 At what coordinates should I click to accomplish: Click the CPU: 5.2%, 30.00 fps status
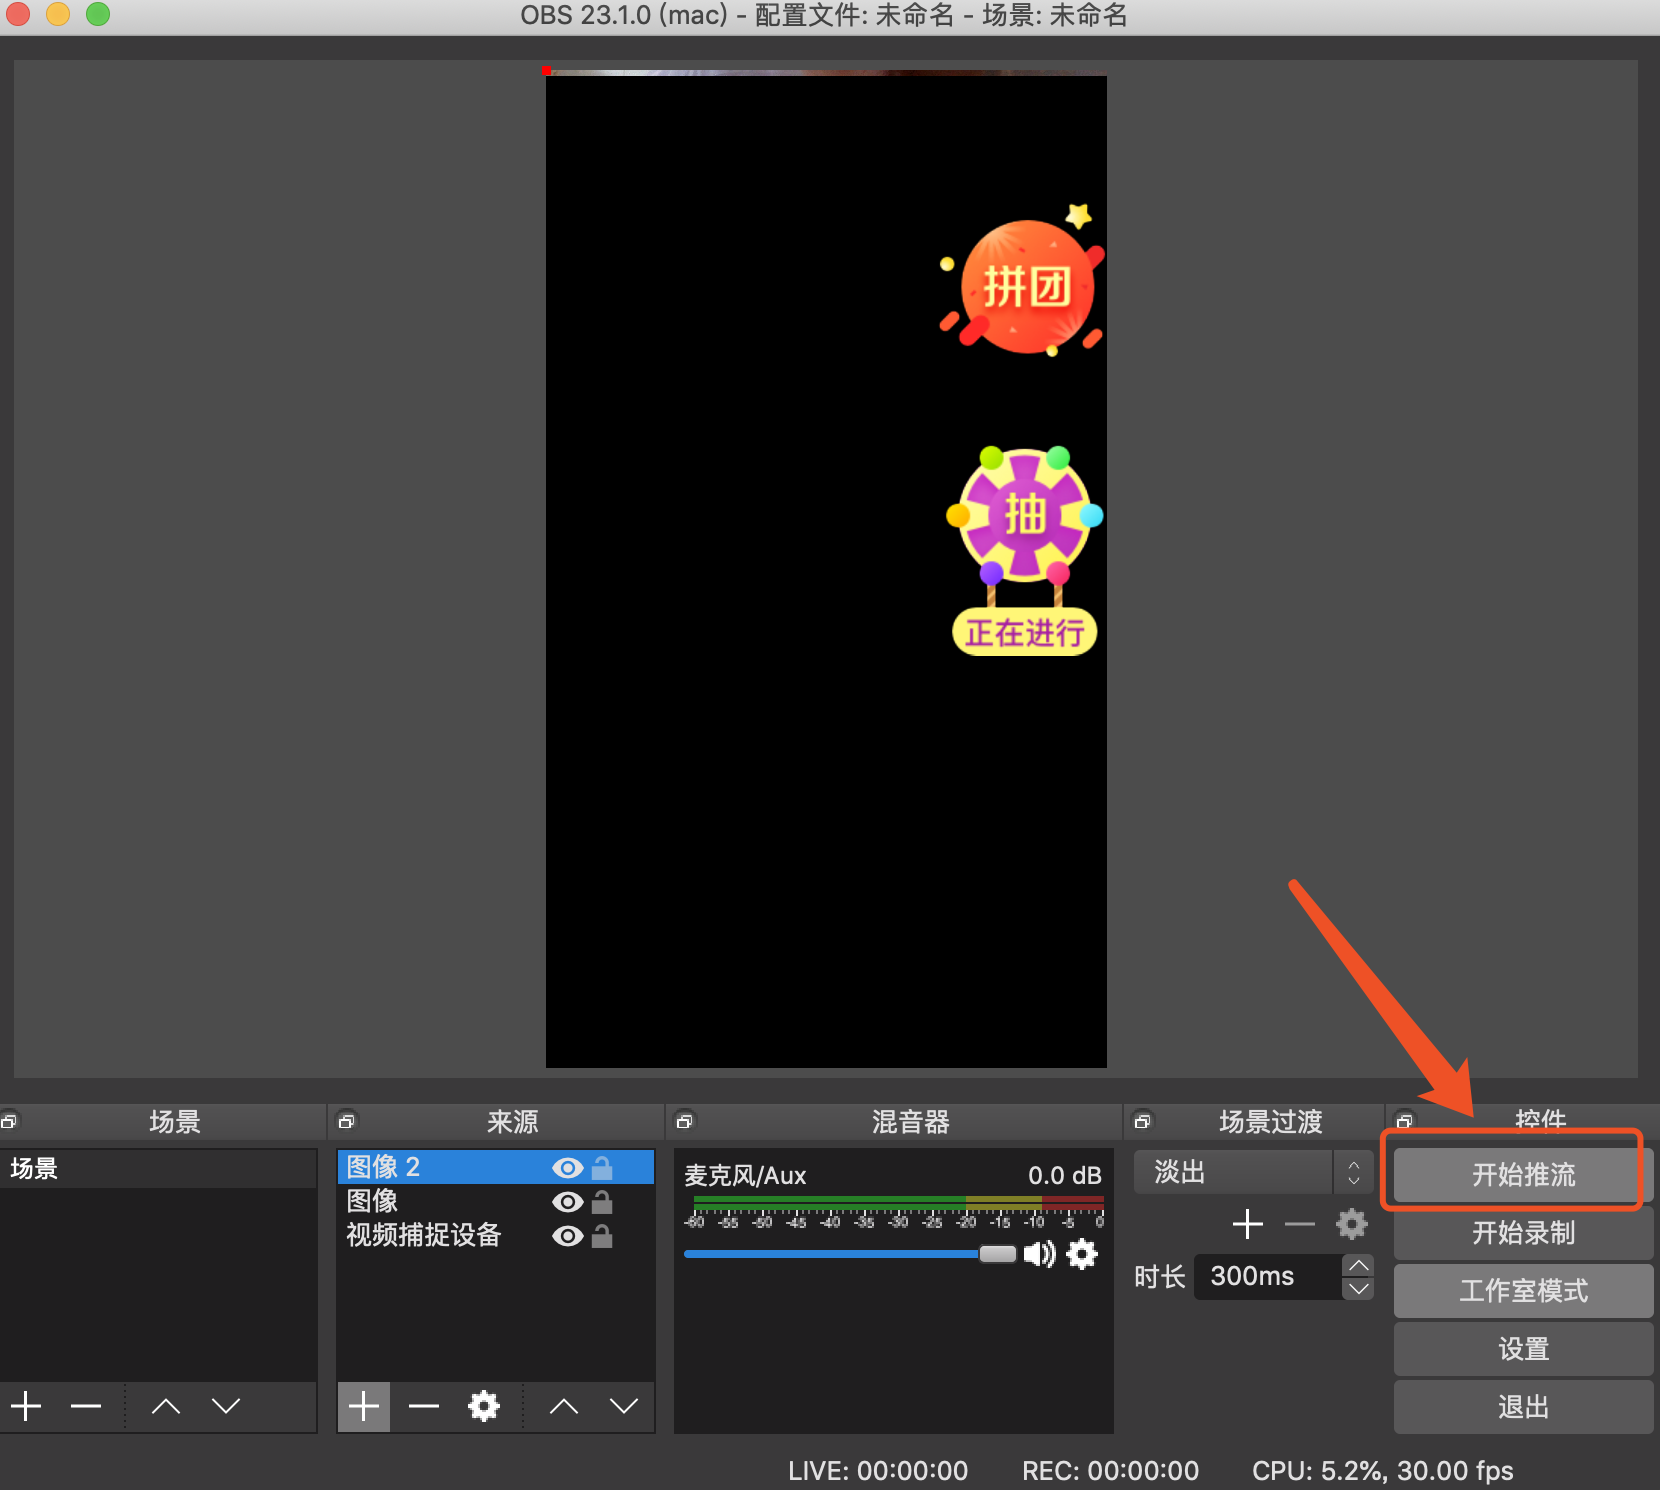point(1382,1471)
